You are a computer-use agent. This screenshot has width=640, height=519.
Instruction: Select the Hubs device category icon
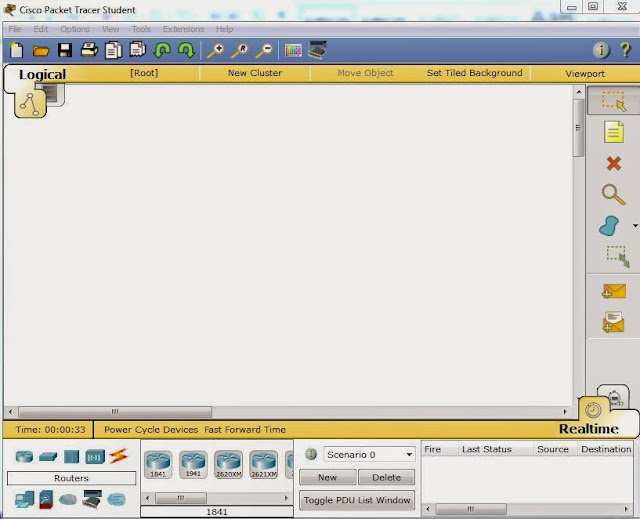click(71, 456)
